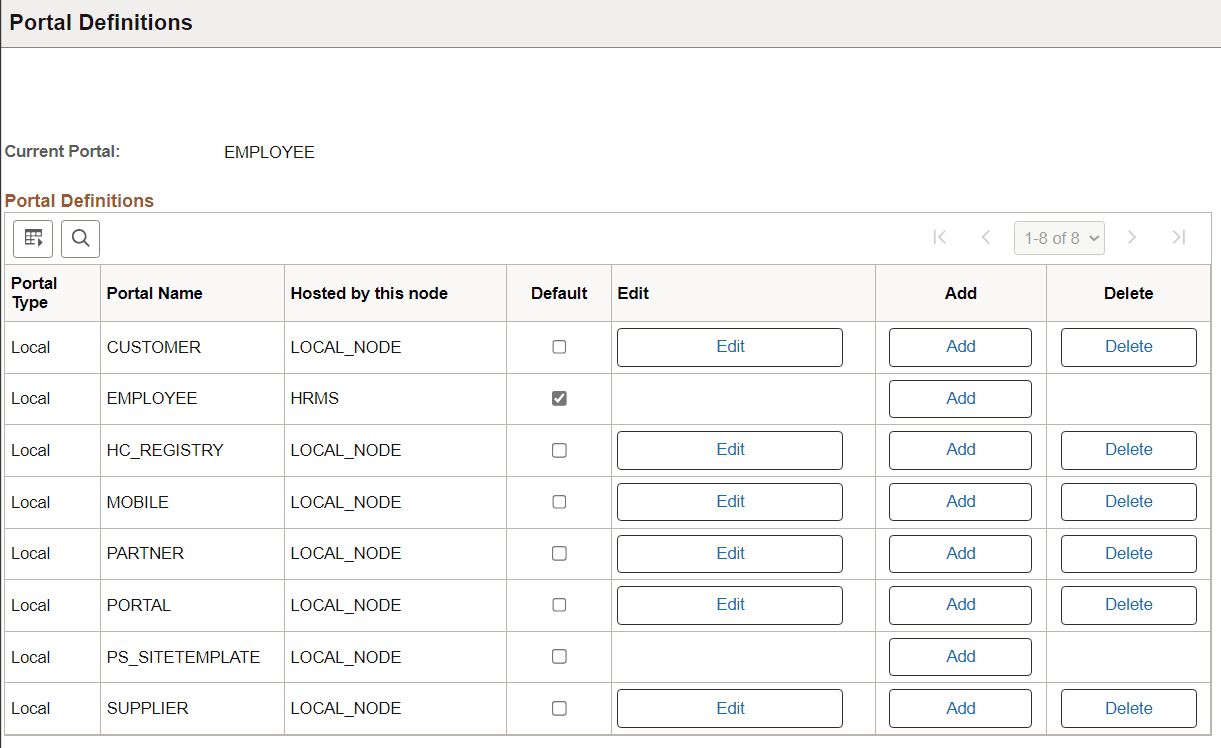Check Default for the SUPPLIER portal
Screen dimensions: 1221x748
coord(559,708)
